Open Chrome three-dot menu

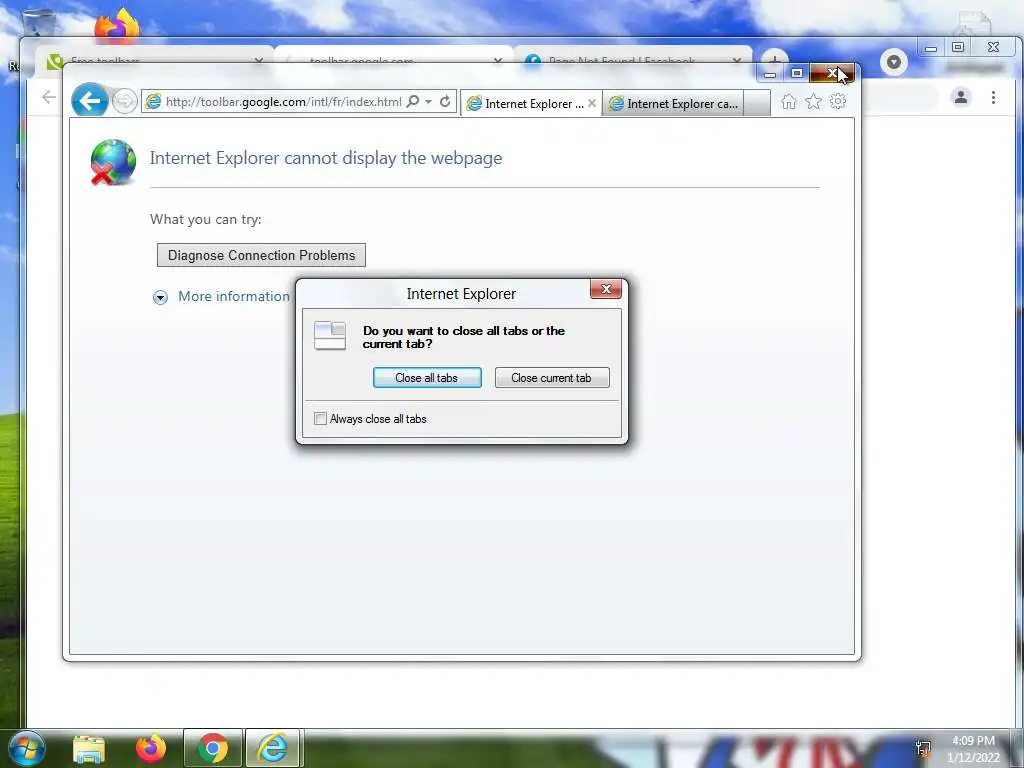993,97
